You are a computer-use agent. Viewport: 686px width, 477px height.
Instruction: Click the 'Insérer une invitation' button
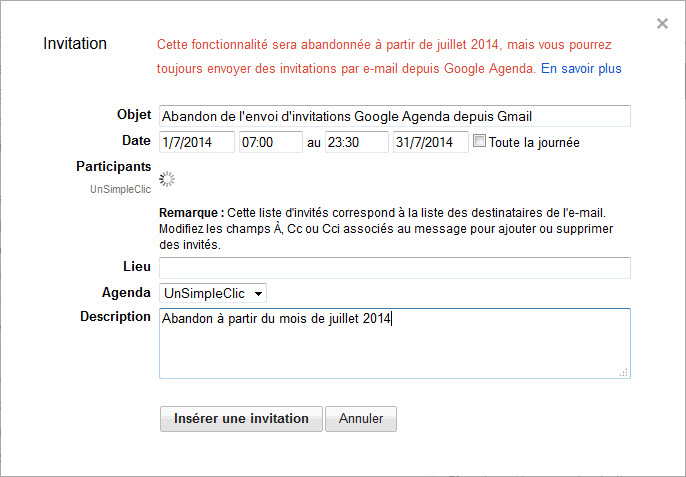pyautogui.click(x=241, y=419)
